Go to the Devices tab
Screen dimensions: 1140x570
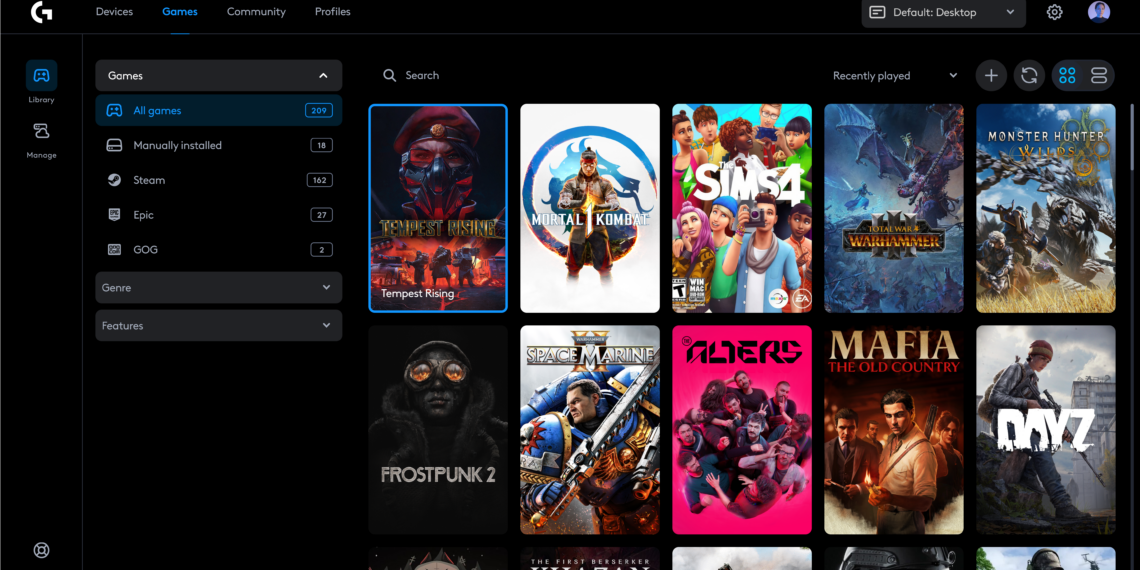click(x=114, y=12)
